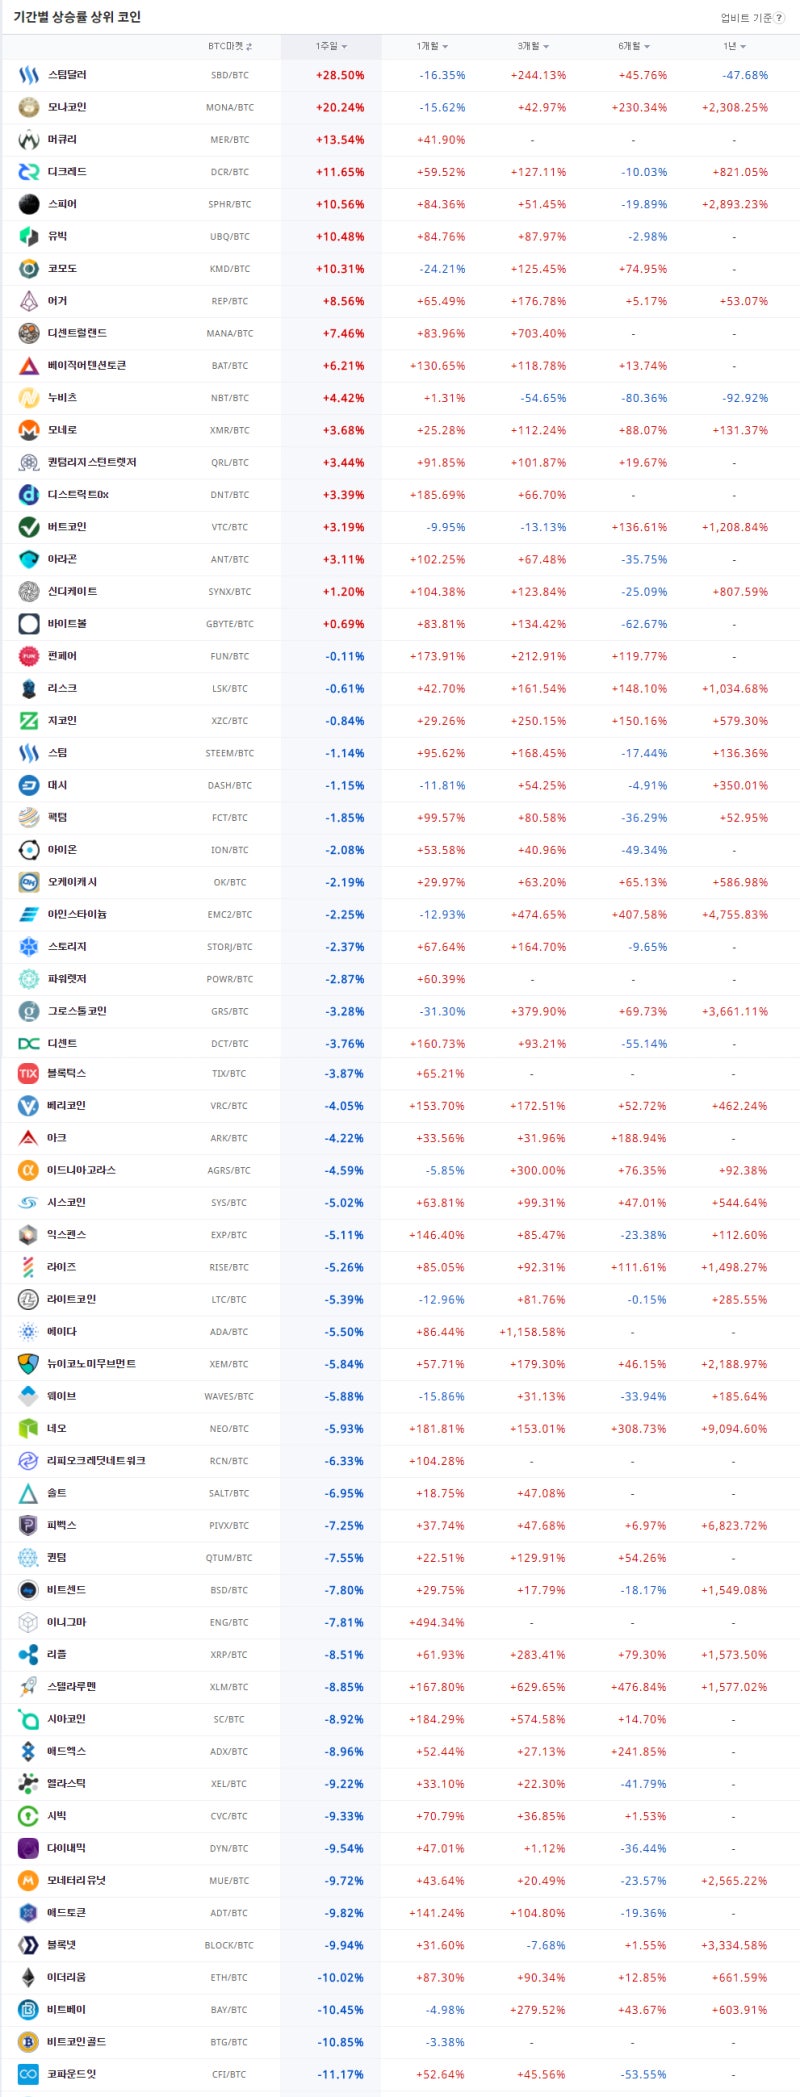The width and height of the screenshot is (800, 2097).
Task: Sort by 3개월 column header
Action: [x=533, y=46]
